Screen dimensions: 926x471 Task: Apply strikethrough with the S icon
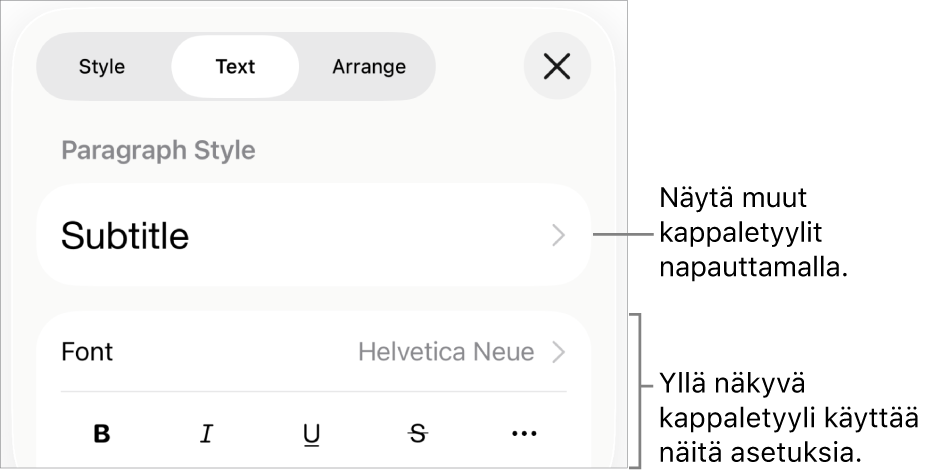coord(418,433)
